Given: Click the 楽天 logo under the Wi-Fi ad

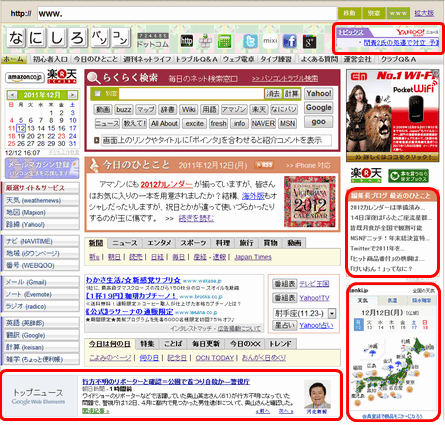Looking at the screenshot, I should coord(366,175).
